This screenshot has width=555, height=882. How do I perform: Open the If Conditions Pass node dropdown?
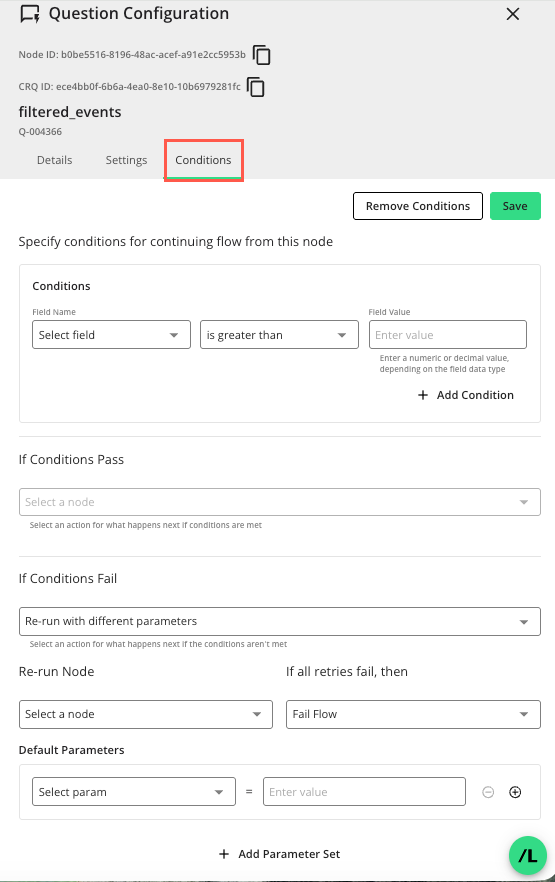(279, 502)
